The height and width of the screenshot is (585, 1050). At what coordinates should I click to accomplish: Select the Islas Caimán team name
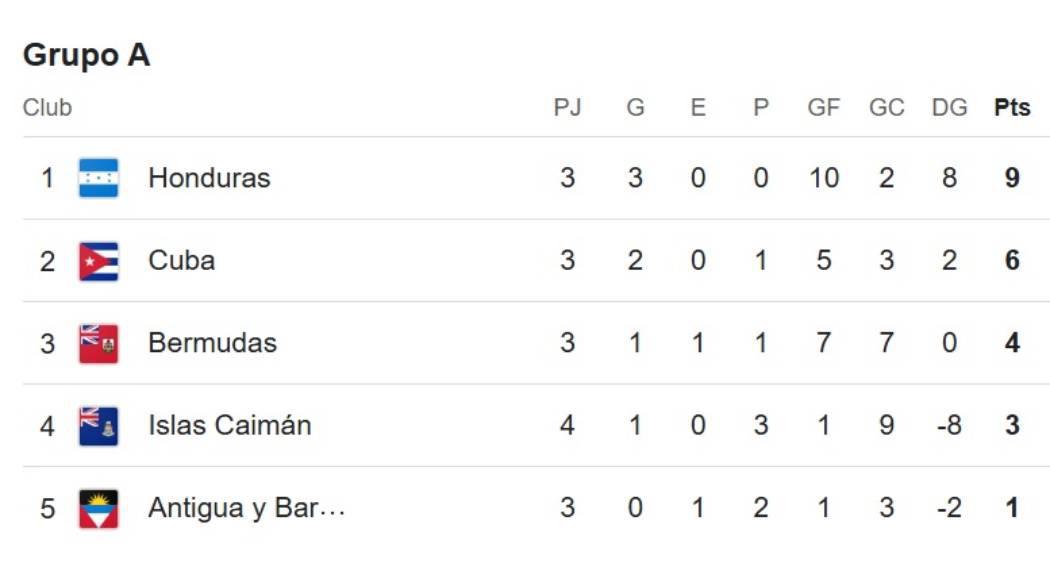point(229,426)
